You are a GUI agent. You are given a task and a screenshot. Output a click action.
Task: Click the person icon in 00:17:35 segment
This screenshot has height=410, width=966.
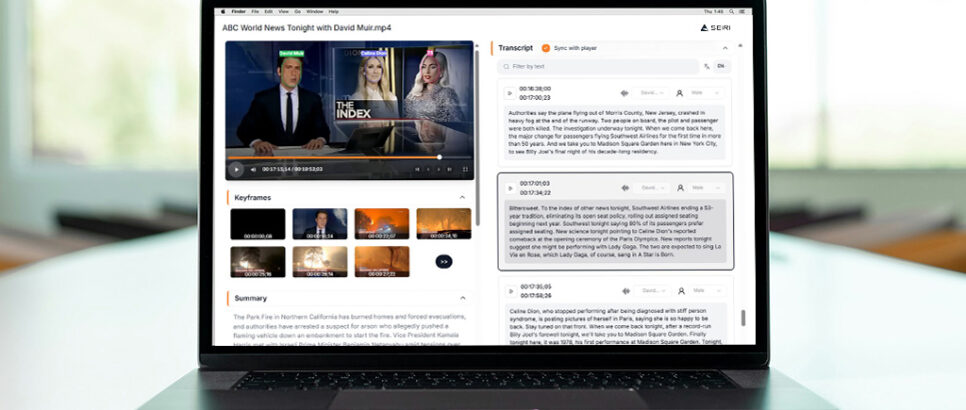pos(681,291)
